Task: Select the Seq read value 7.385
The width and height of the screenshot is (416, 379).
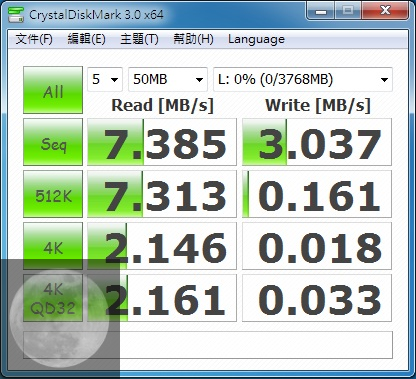Action: click(162, 142)
